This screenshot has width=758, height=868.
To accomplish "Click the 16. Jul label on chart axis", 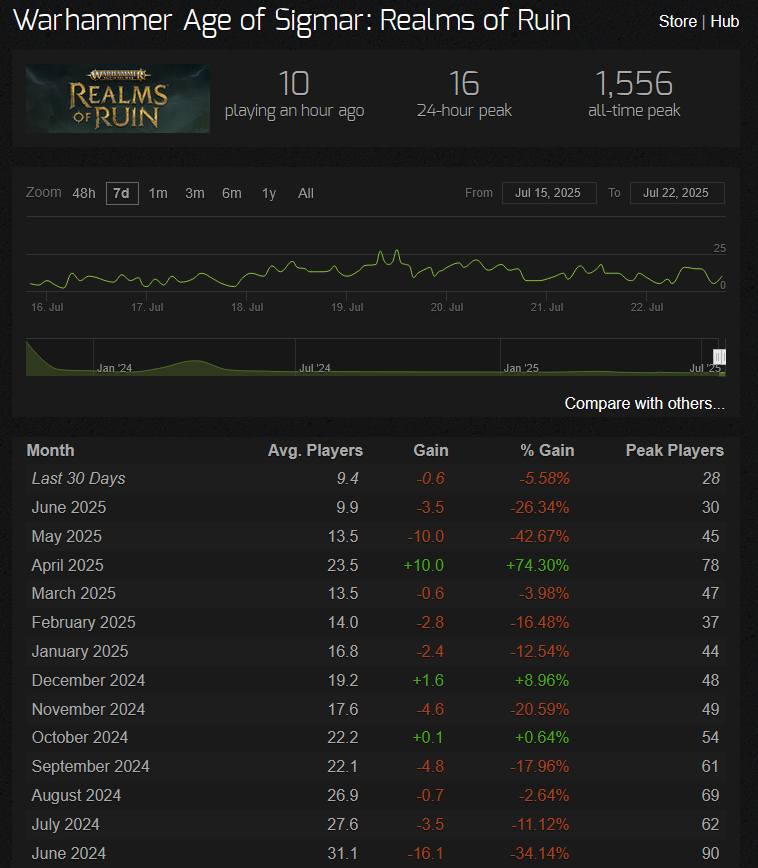I will point(47,307).
